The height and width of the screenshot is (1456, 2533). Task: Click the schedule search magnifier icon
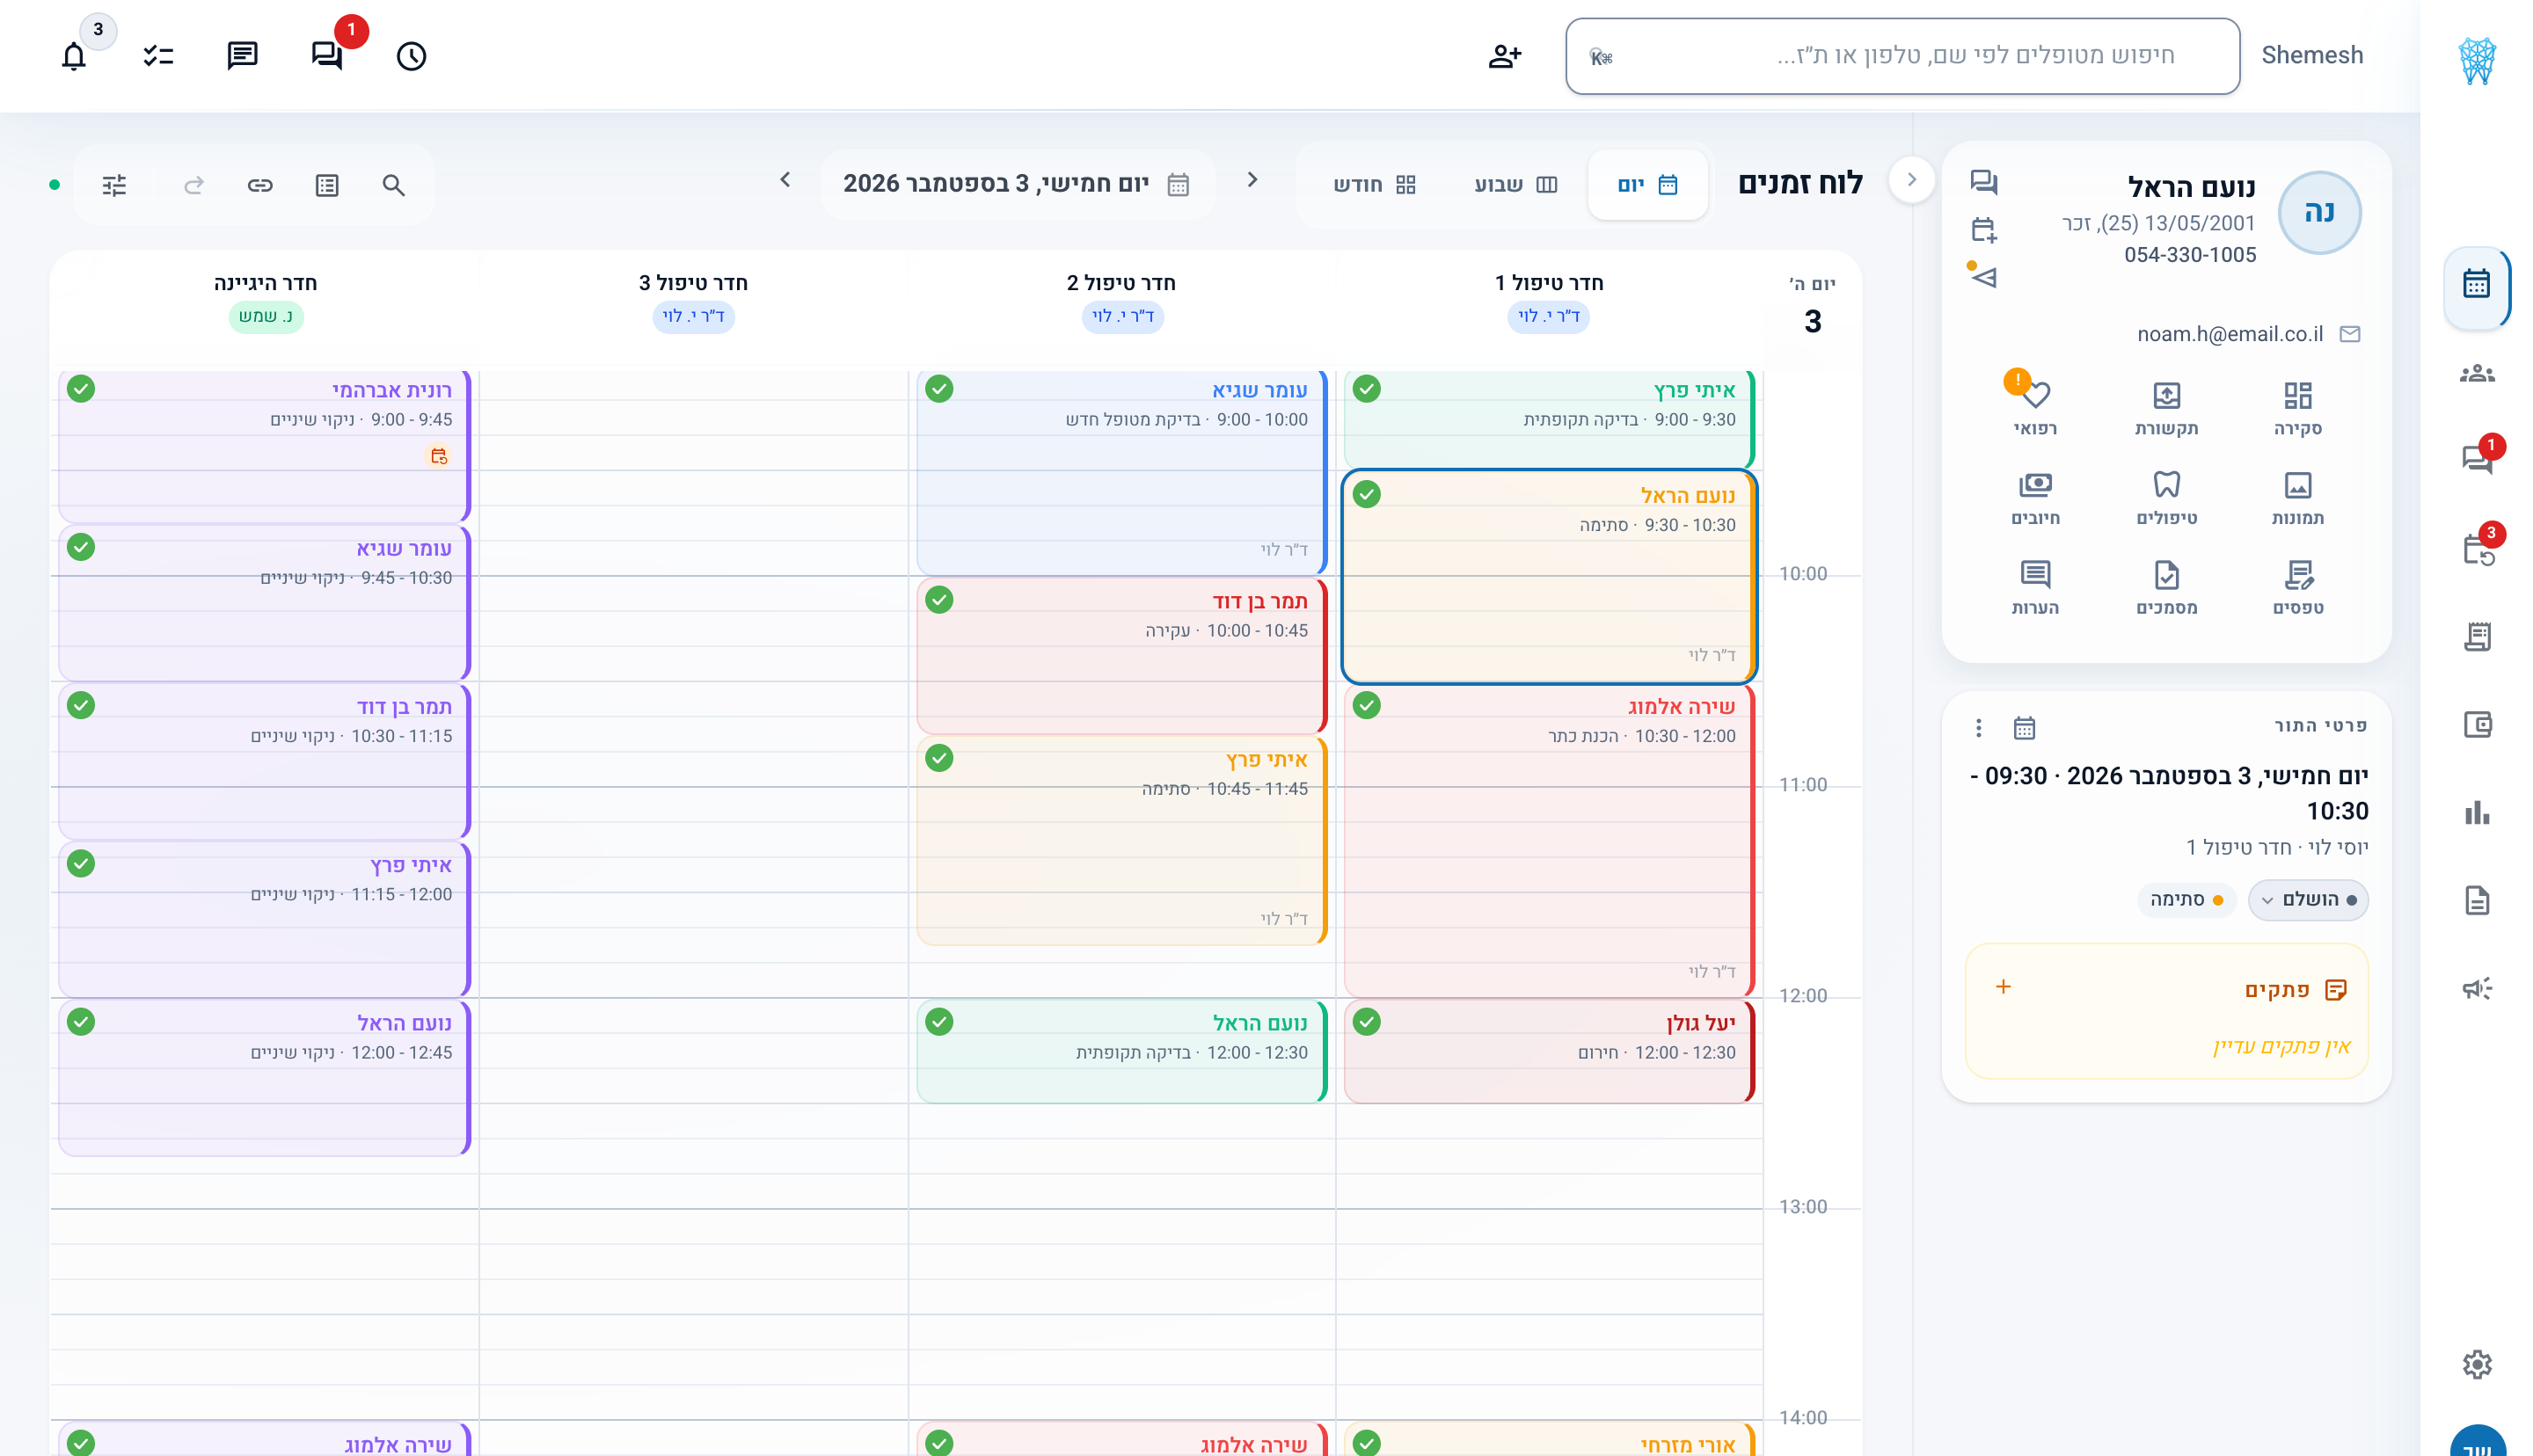click(394, 185)
